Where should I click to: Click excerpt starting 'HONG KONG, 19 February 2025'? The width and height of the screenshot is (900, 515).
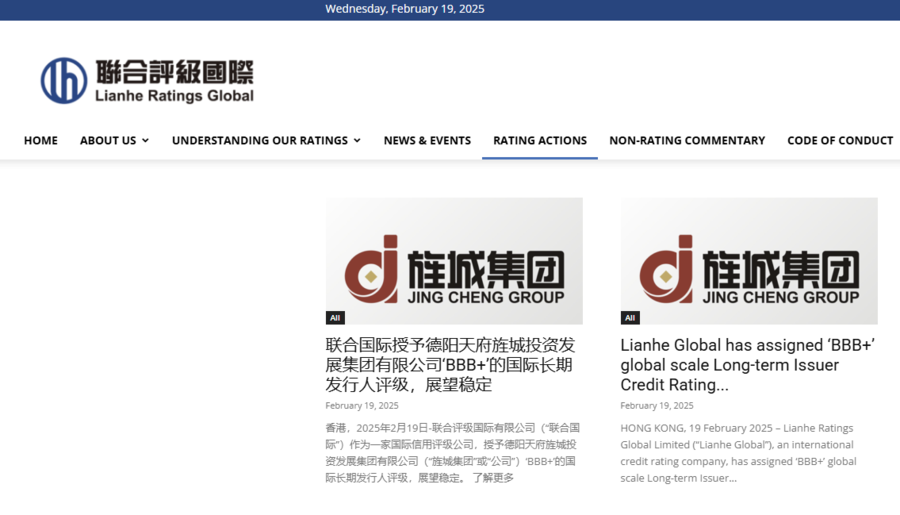pos(738,453)
